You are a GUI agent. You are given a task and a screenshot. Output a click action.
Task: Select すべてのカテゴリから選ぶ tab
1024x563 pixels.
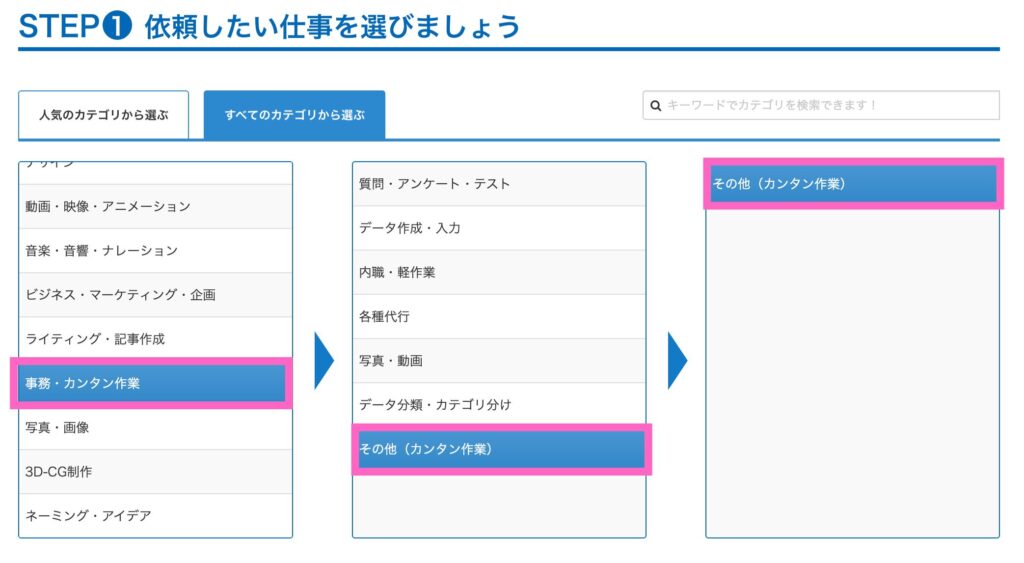[x=294, y=115]
